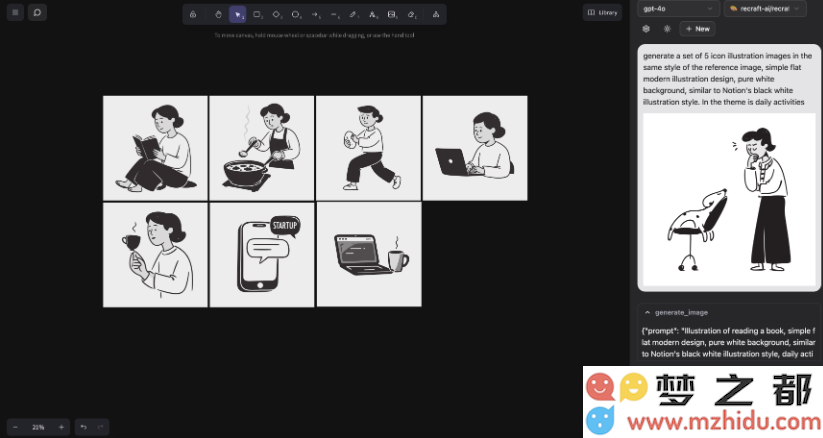823x438 pixels.
Task: Select the Hand pan tool
Action: pos(219,14)
